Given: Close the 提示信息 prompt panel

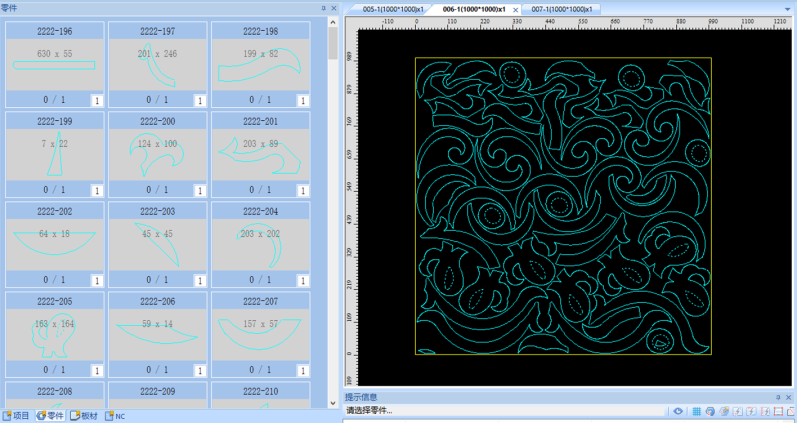Looking at the screenshot, I should point(788,398).
